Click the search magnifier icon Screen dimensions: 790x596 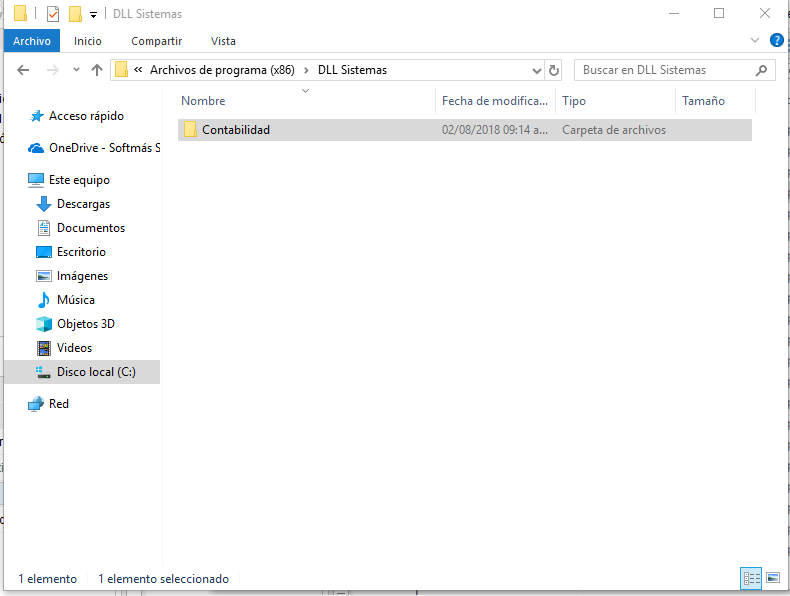click(762, 70)
